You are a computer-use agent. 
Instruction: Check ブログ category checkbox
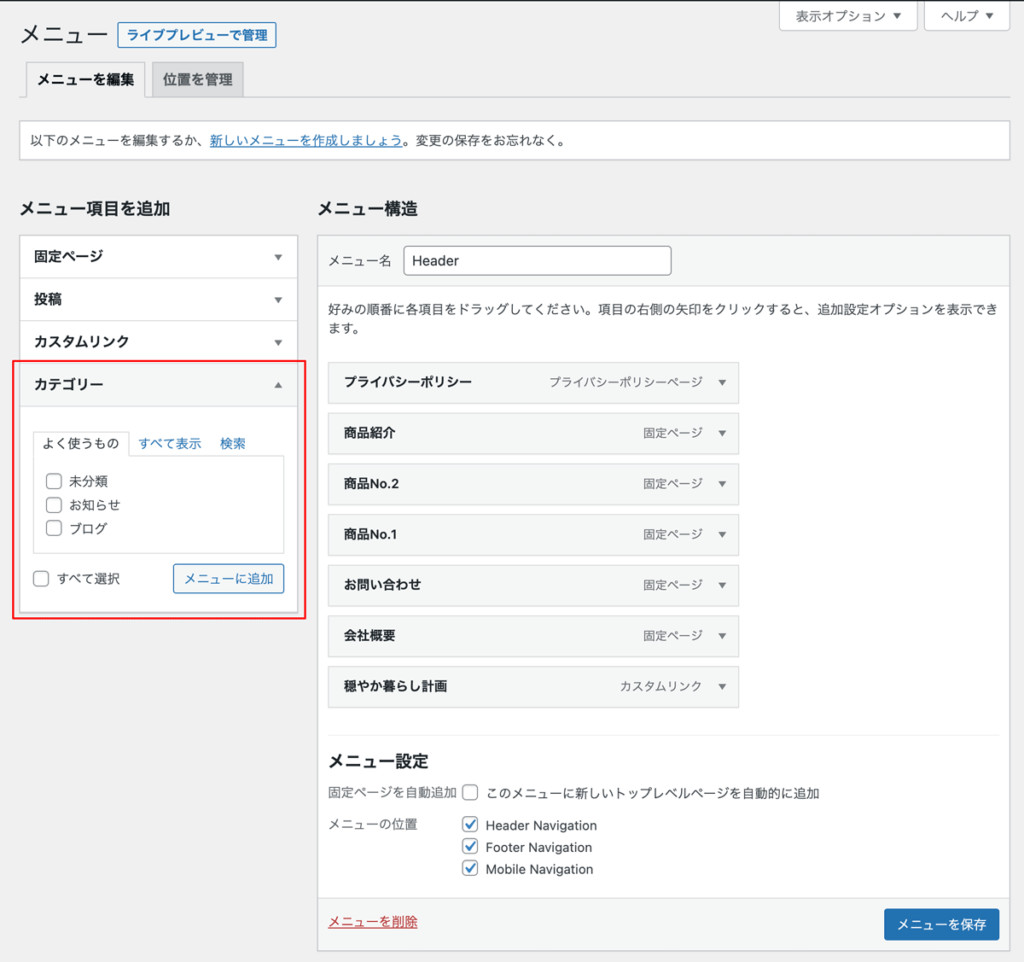(54, 528)
